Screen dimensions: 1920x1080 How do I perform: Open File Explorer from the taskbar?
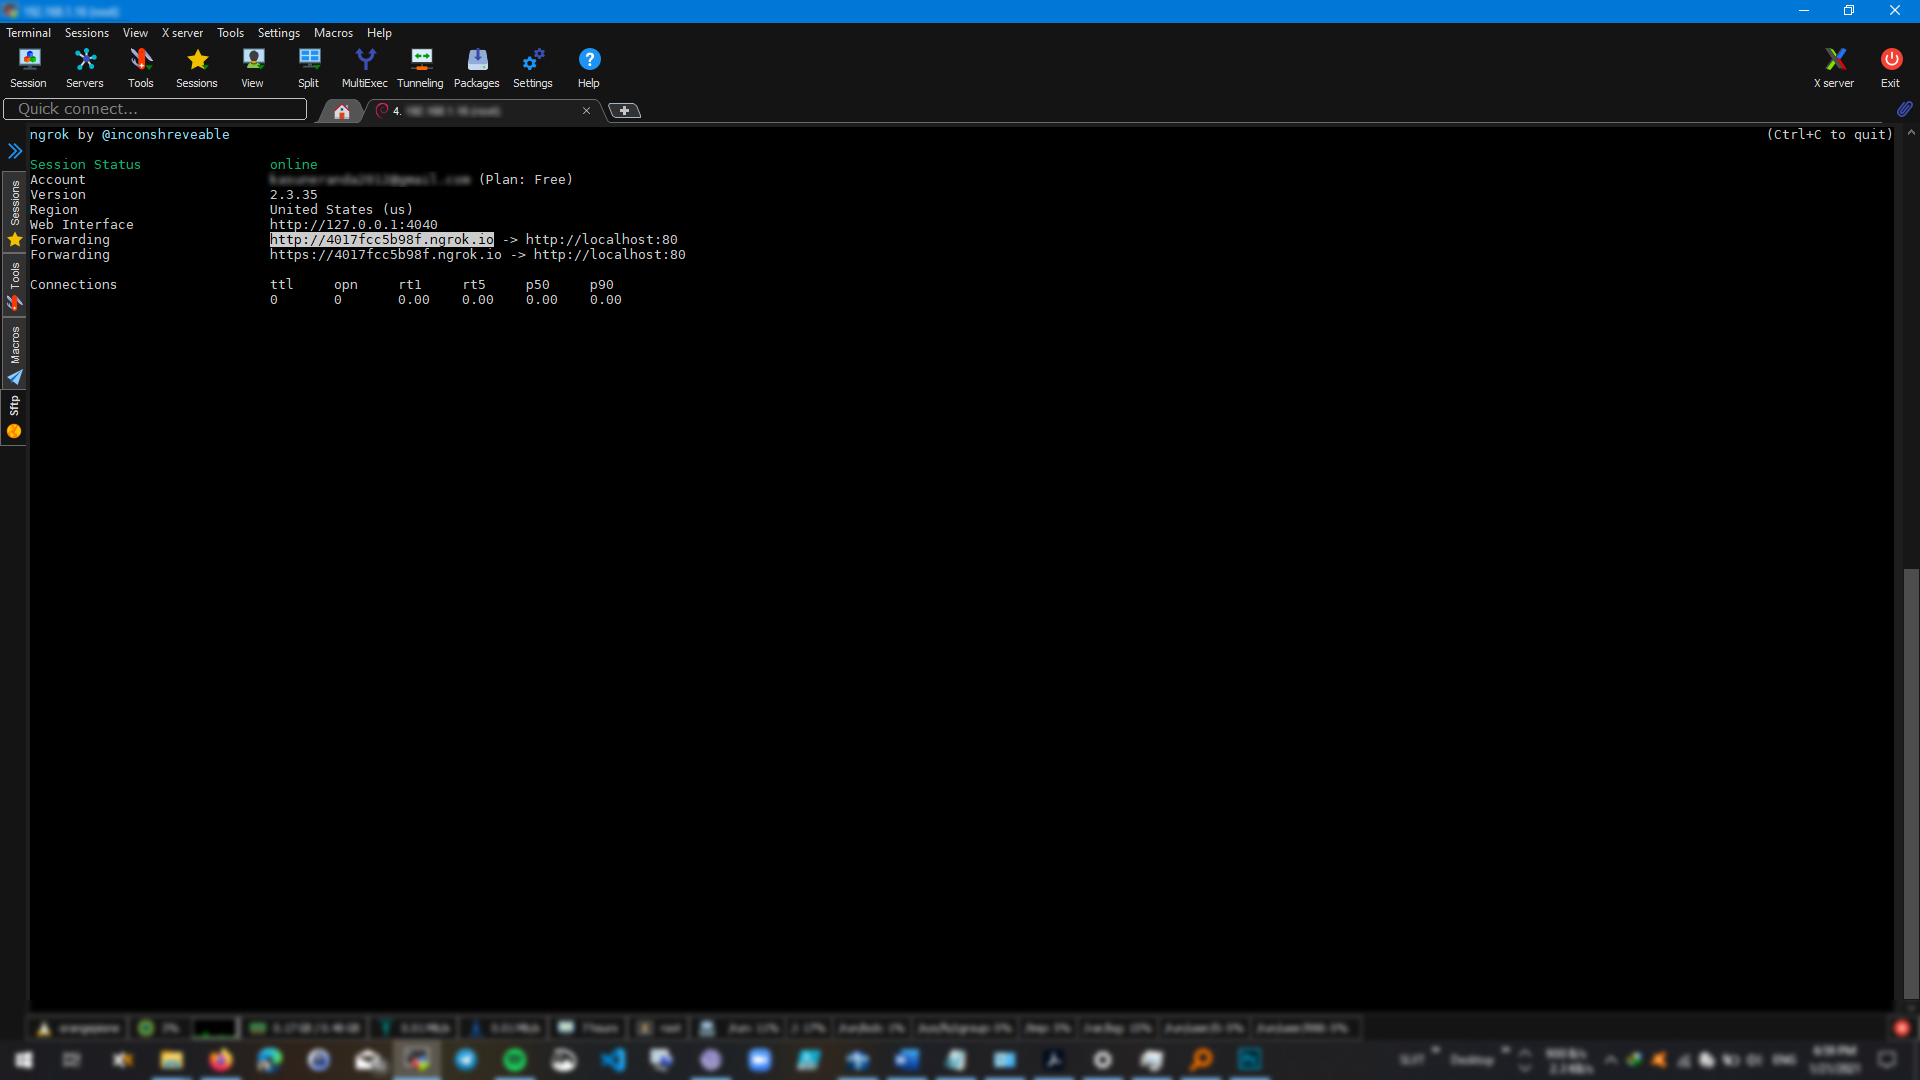tap(172, 1060)
